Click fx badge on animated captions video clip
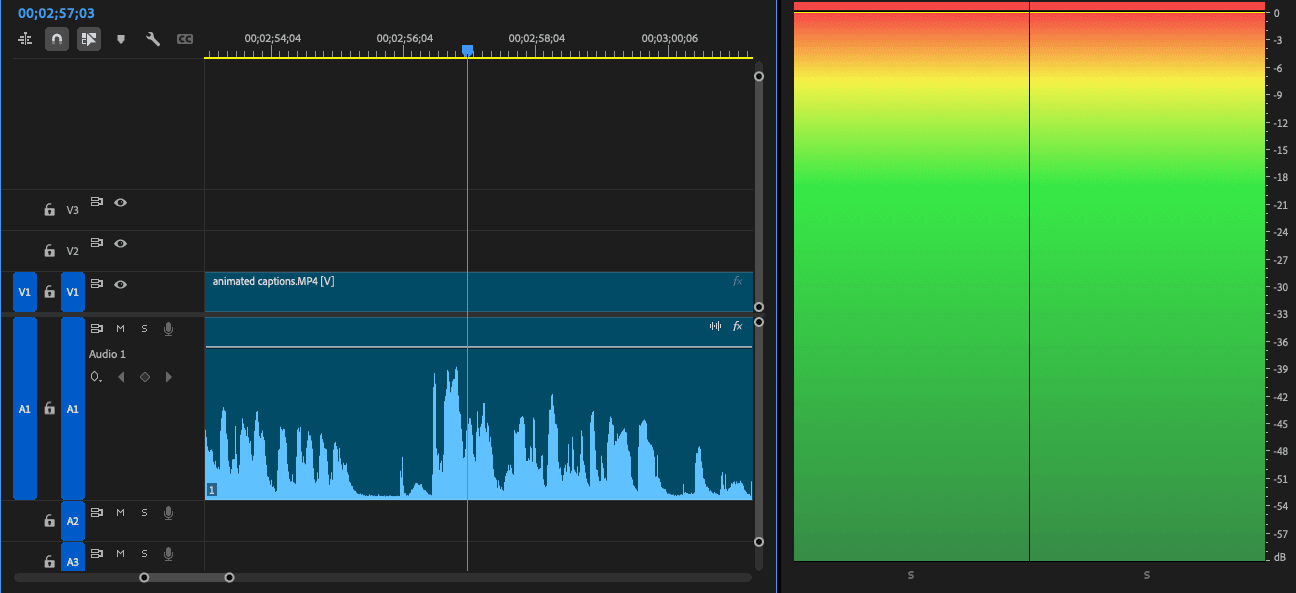 (738, 281)
